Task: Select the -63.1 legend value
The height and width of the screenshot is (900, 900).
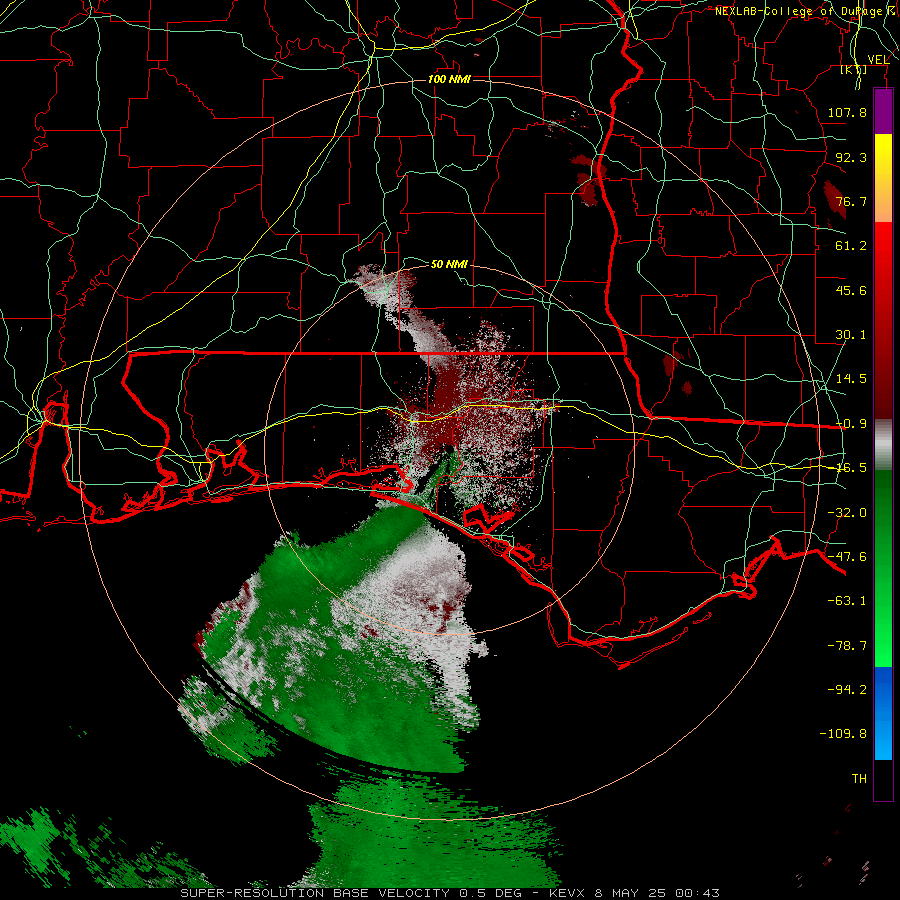Action: (847, 601)
